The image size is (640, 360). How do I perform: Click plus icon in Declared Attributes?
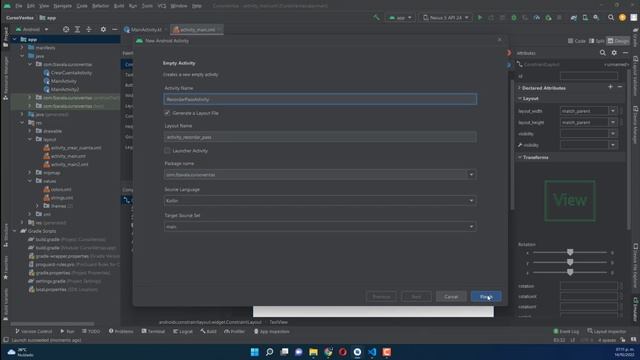pyautogui.click(x=611, y=87)
